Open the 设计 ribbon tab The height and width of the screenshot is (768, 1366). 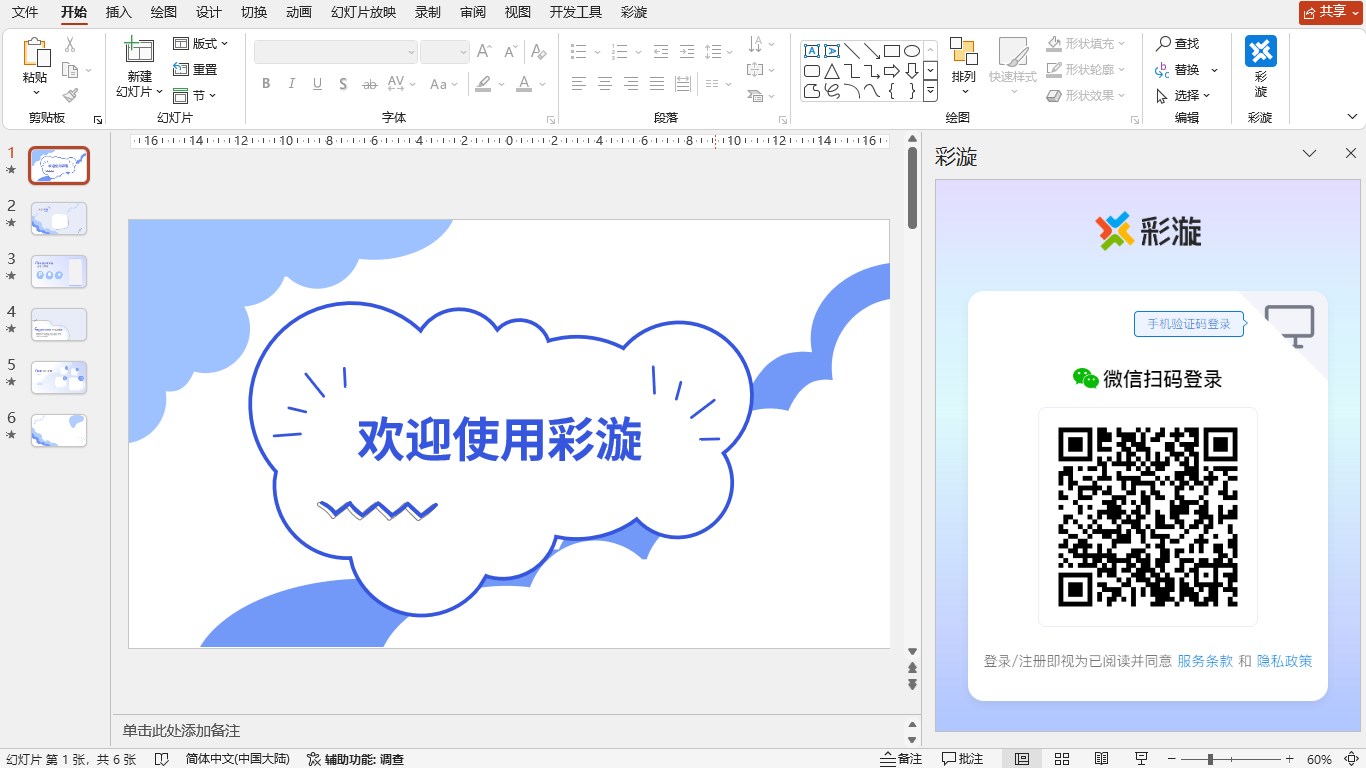209,12
